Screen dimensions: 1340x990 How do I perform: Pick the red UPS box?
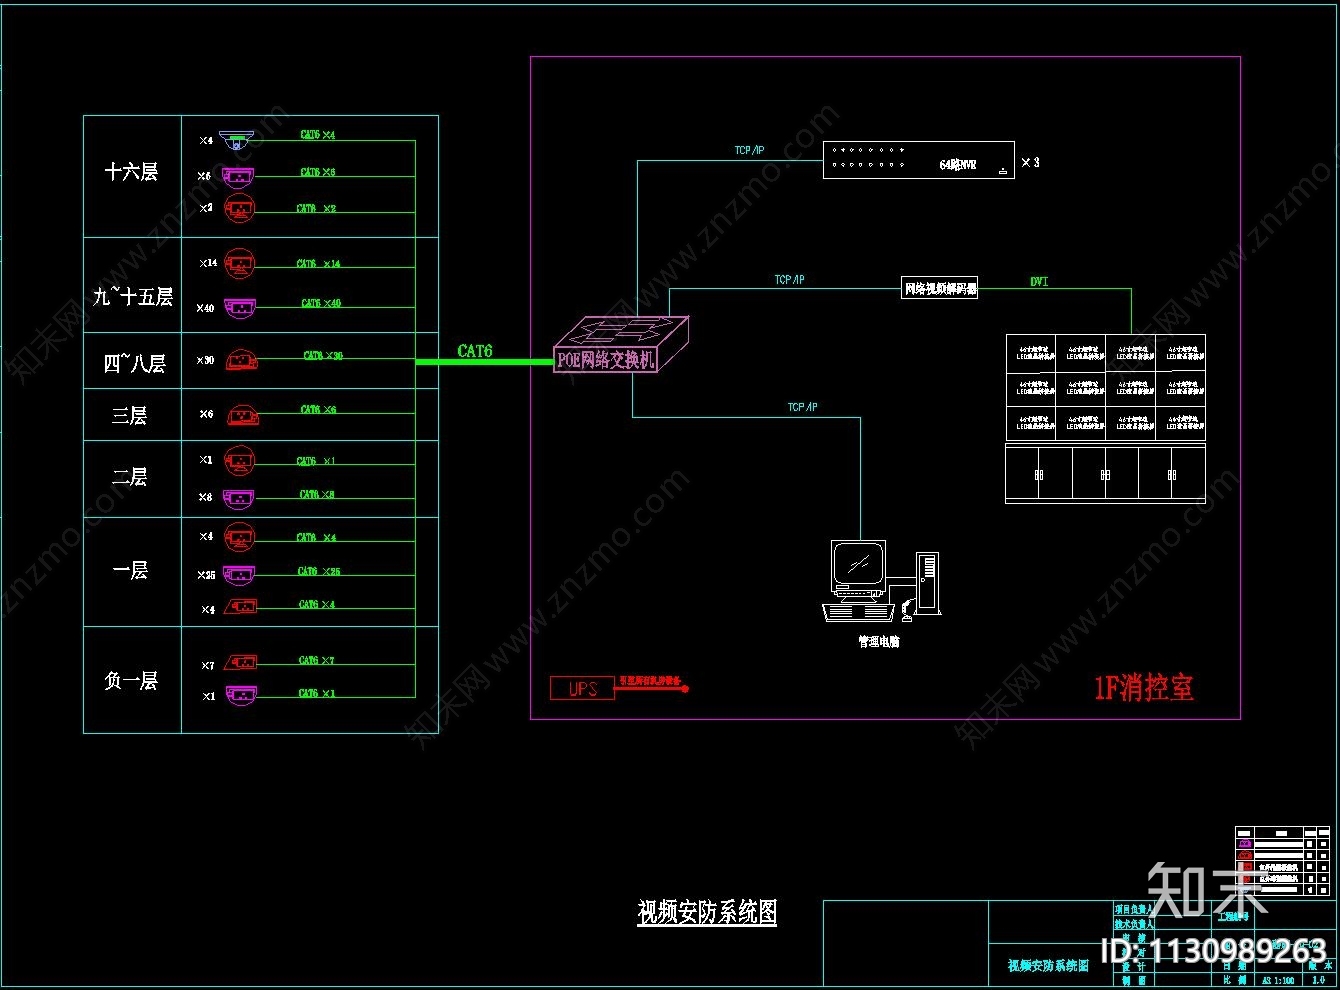[x=582, y=688]
